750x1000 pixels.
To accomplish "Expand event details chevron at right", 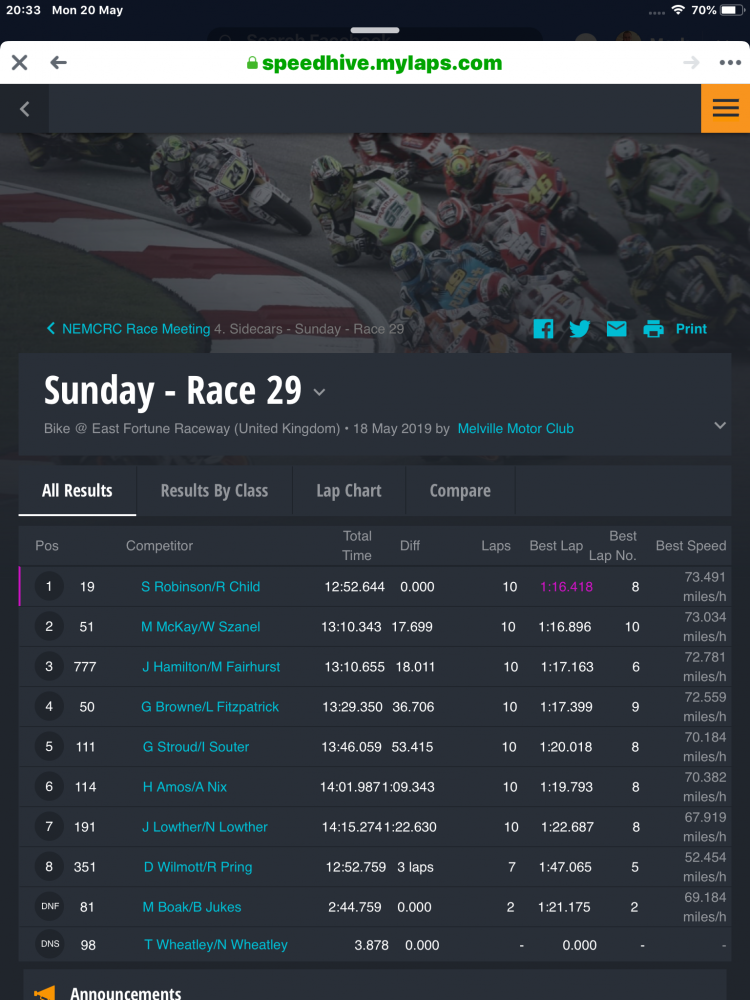I will click(720, 425).
